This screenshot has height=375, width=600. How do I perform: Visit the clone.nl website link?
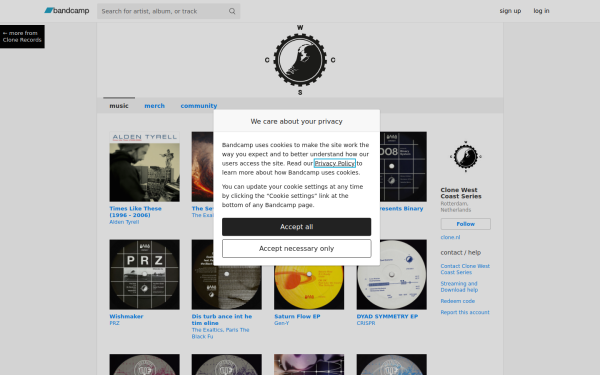450,237
